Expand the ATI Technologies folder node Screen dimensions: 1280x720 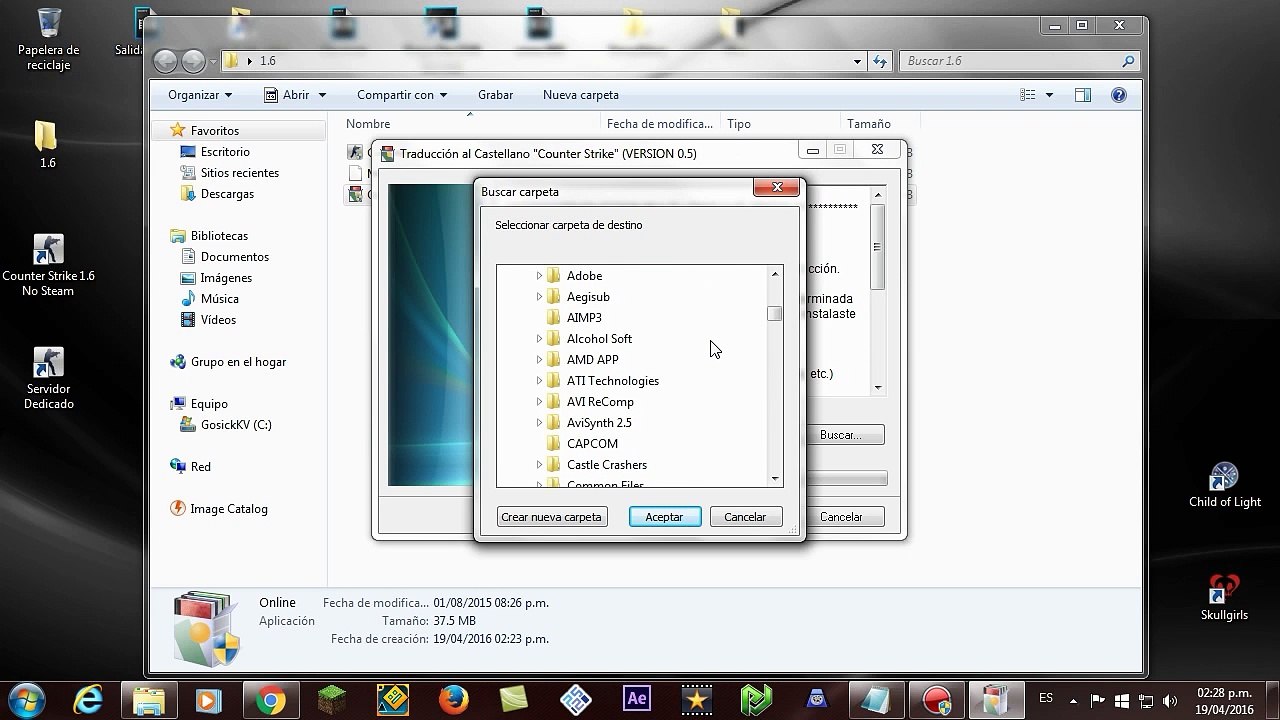[x=539, y=381]
